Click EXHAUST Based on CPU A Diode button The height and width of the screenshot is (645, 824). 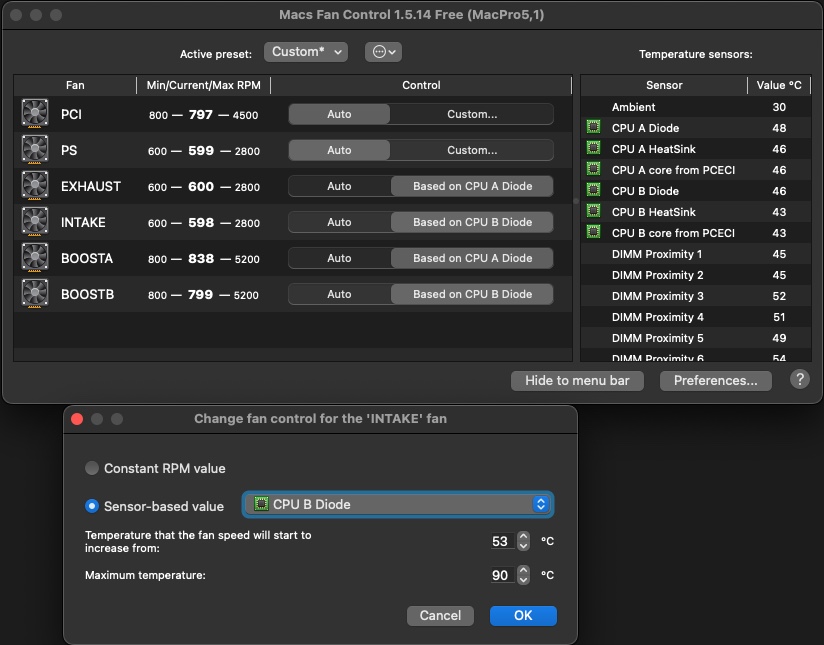(x=472, y=186)
